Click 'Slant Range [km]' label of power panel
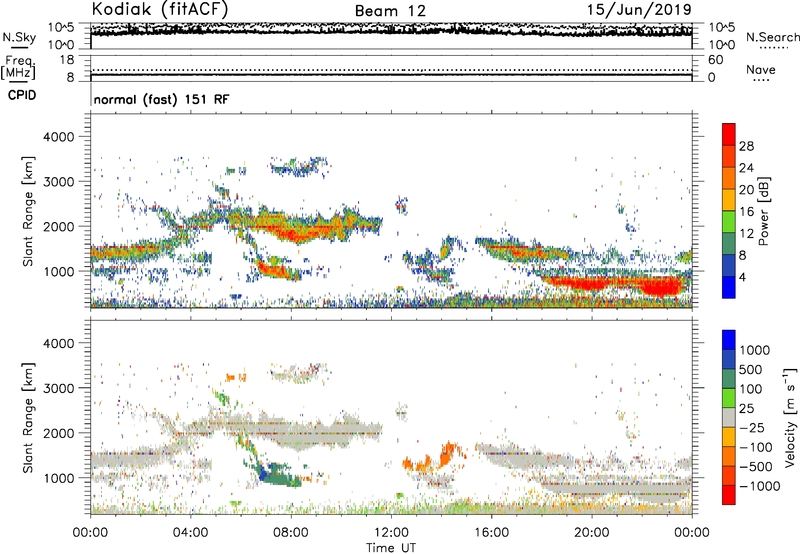The width and height of the screenshot is (800, 554). [28, 211]
